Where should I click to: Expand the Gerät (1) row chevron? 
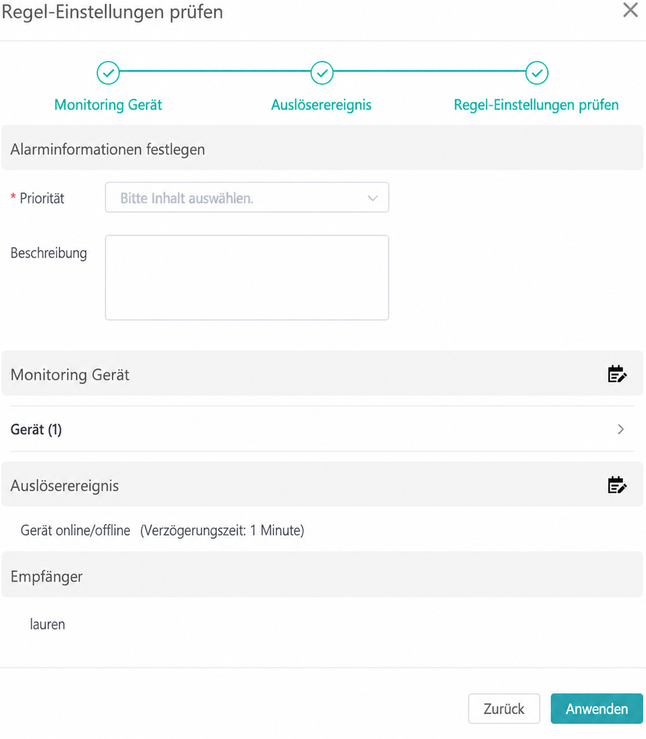pyautogui.click(x=621, y=429)
